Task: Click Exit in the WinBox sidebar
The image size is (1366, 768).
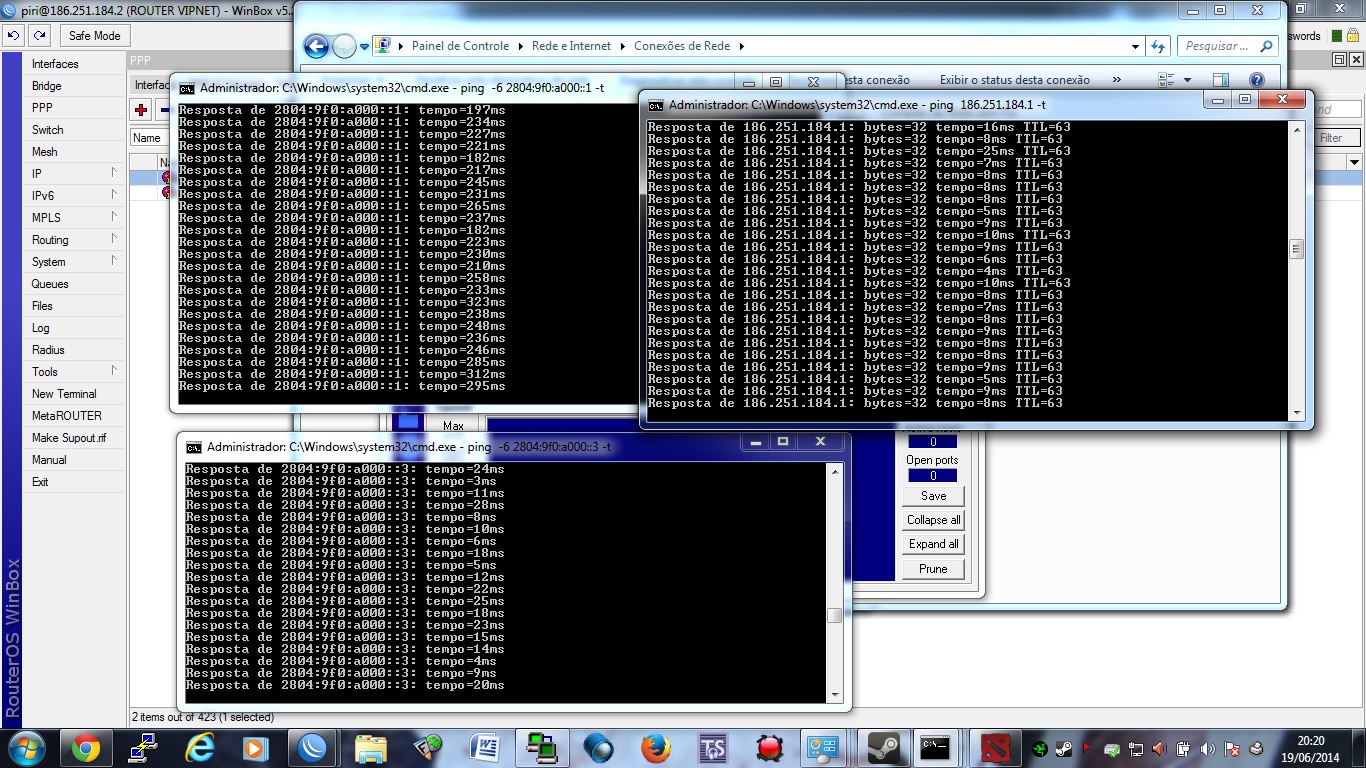Action: (x=40, y=482)
